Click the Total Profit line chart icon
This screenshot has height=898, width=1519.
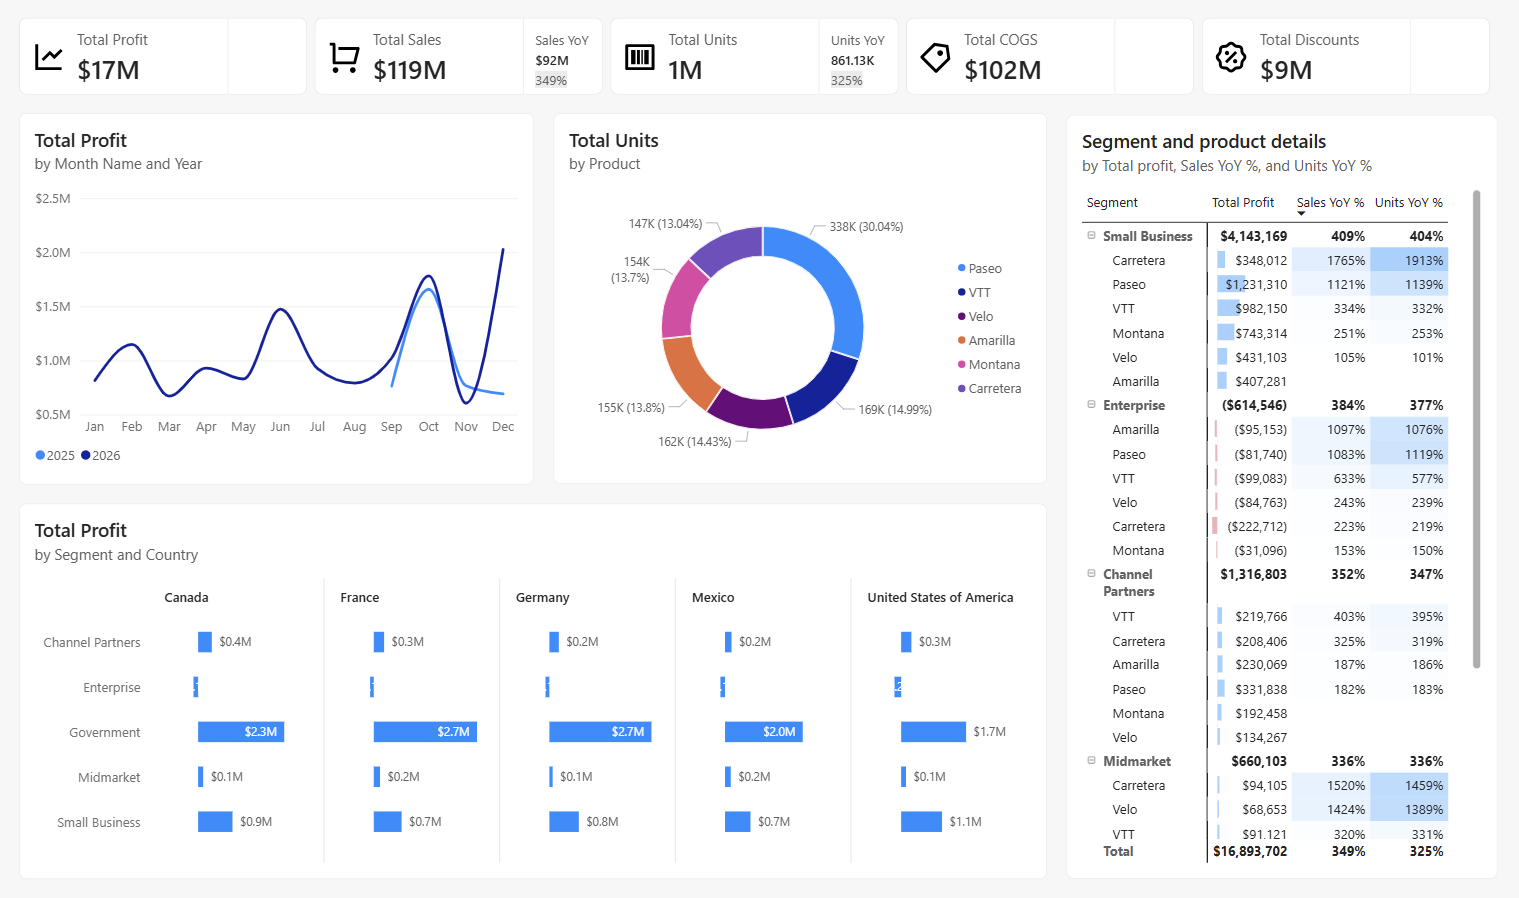tap(48, 57)
